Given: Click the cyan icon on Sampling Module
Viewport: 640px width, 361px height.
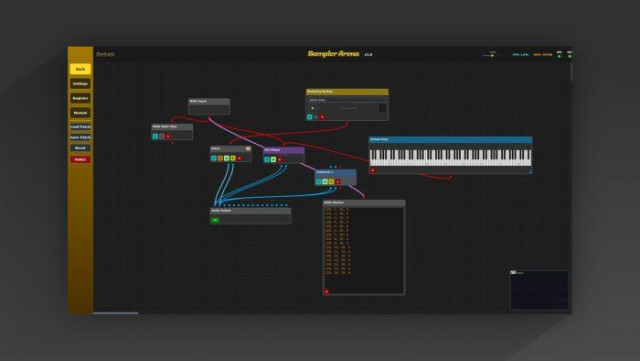Looking at the screenshot, I should [x=309, y=117].
